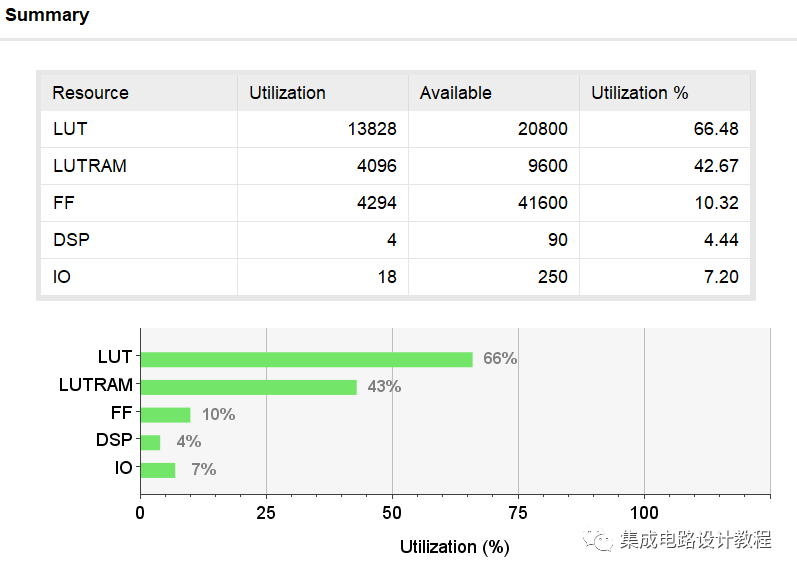Select the Summary heading

(x=47, y=15)
